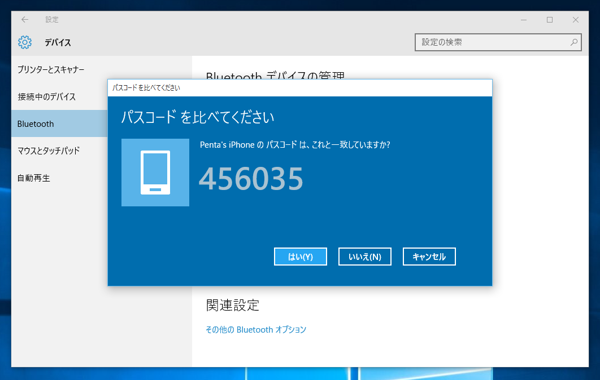Reject the passcode with いいえ(N)

coord(365,256)
